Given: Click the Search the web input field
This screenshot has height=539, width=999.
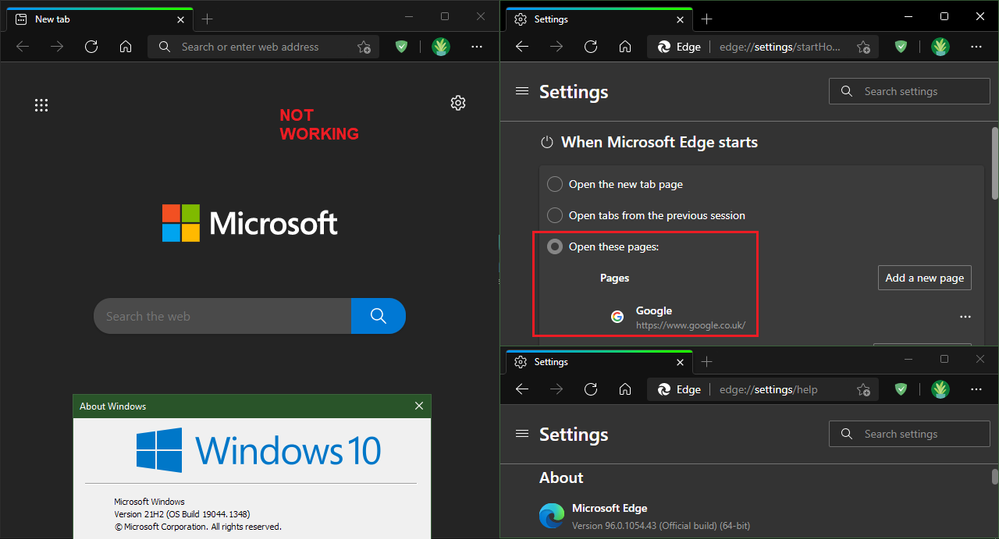Looking at the screenshot, I should [x=222, y=316].
